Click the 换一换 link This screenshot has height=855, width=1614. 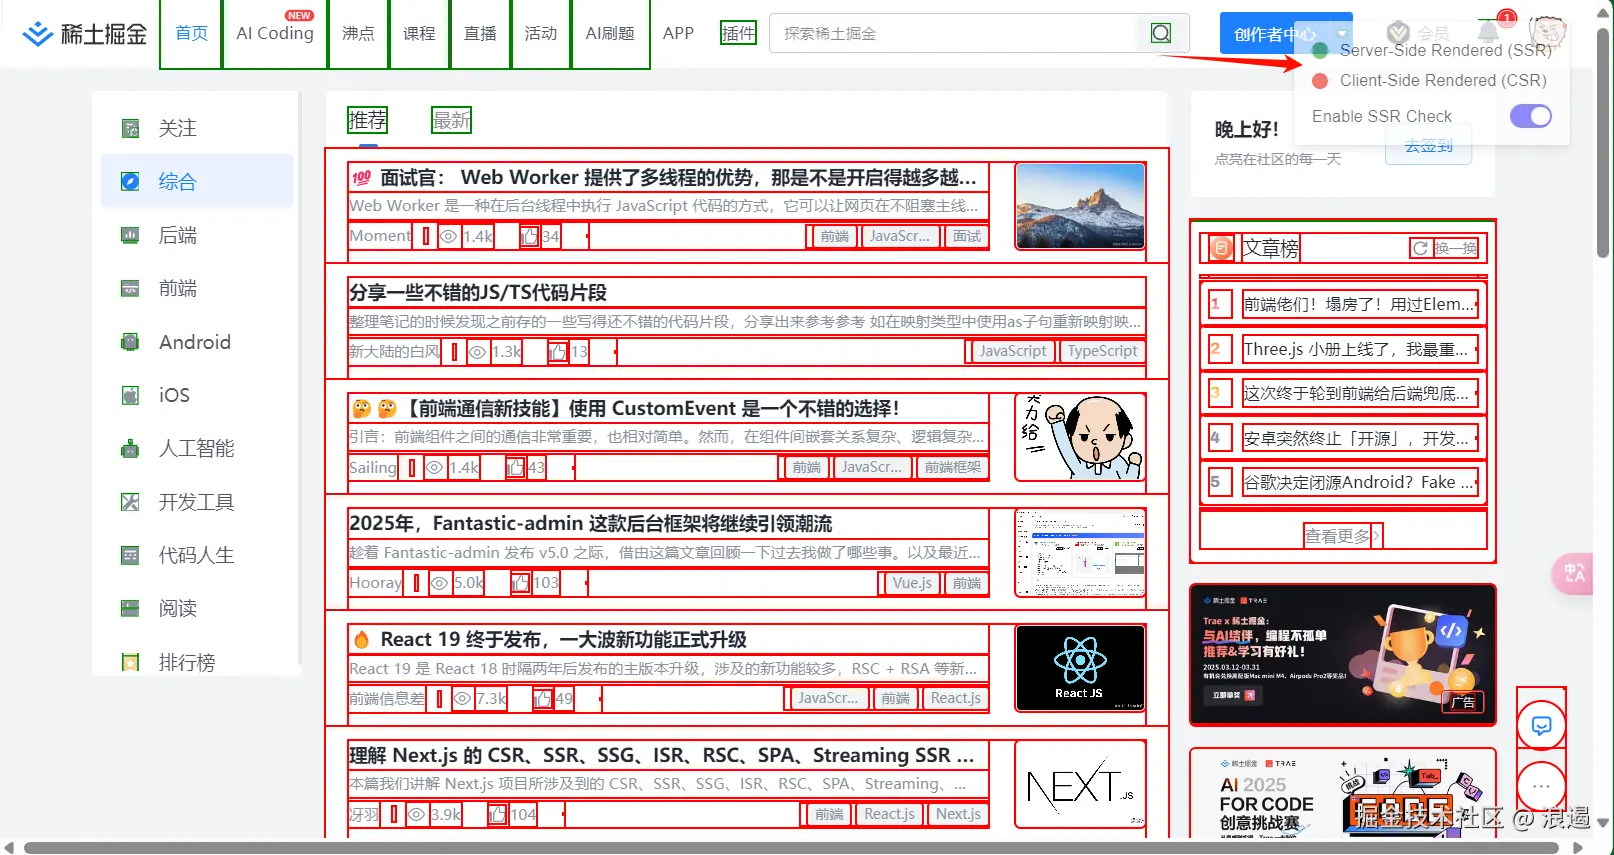(1455, 248)
